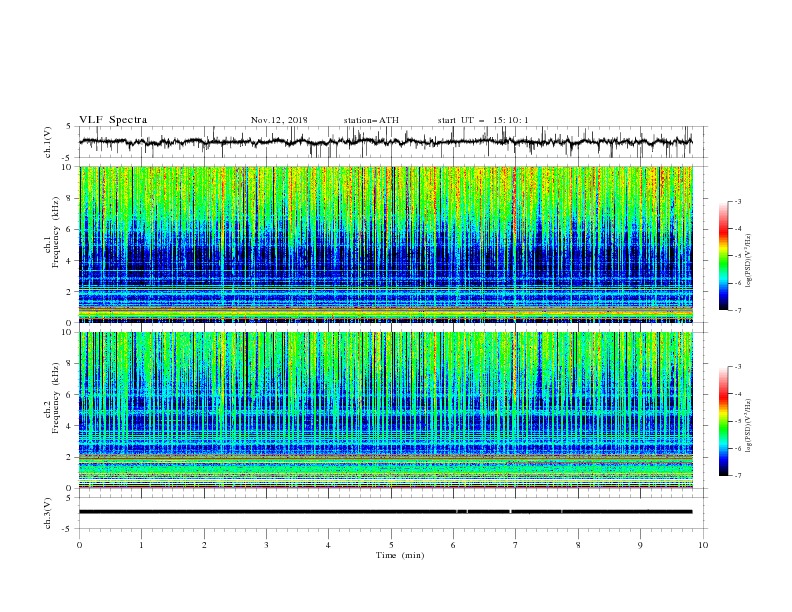Click the "4" tick on the time axis

coord(328,545)
